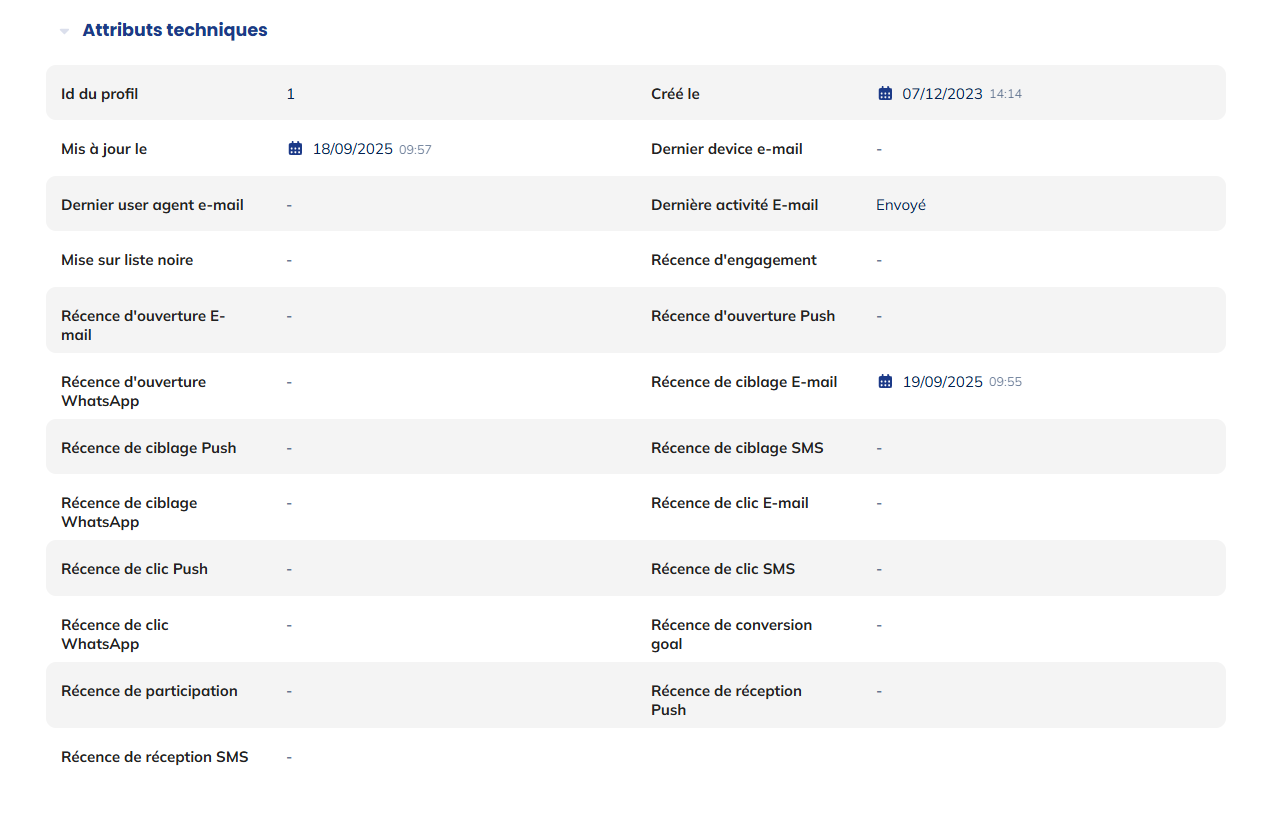The width and height of the screenshot is (1273, 815).
Task: Click the Envoyé activity value
Action: (x=901, y=205)
